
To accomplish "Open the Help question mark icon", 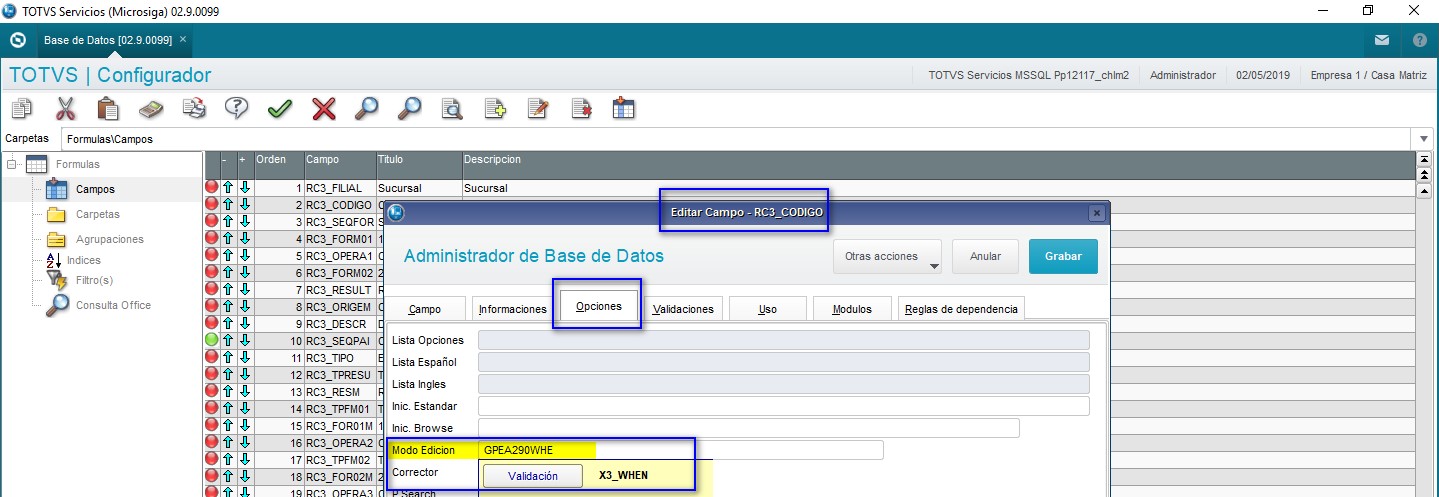I will tap(236, 108).
